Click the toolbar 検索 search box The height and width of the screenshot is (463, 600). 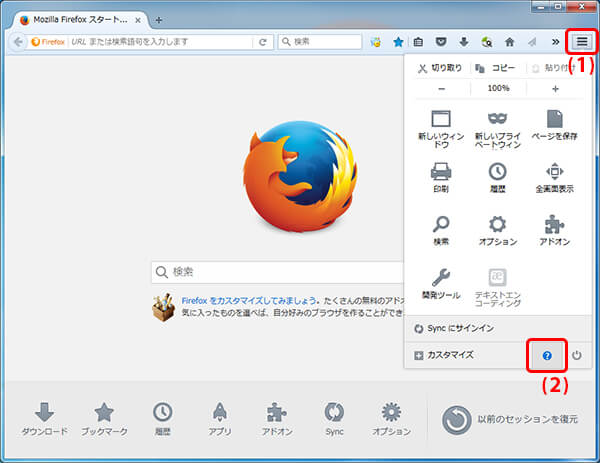320,42
